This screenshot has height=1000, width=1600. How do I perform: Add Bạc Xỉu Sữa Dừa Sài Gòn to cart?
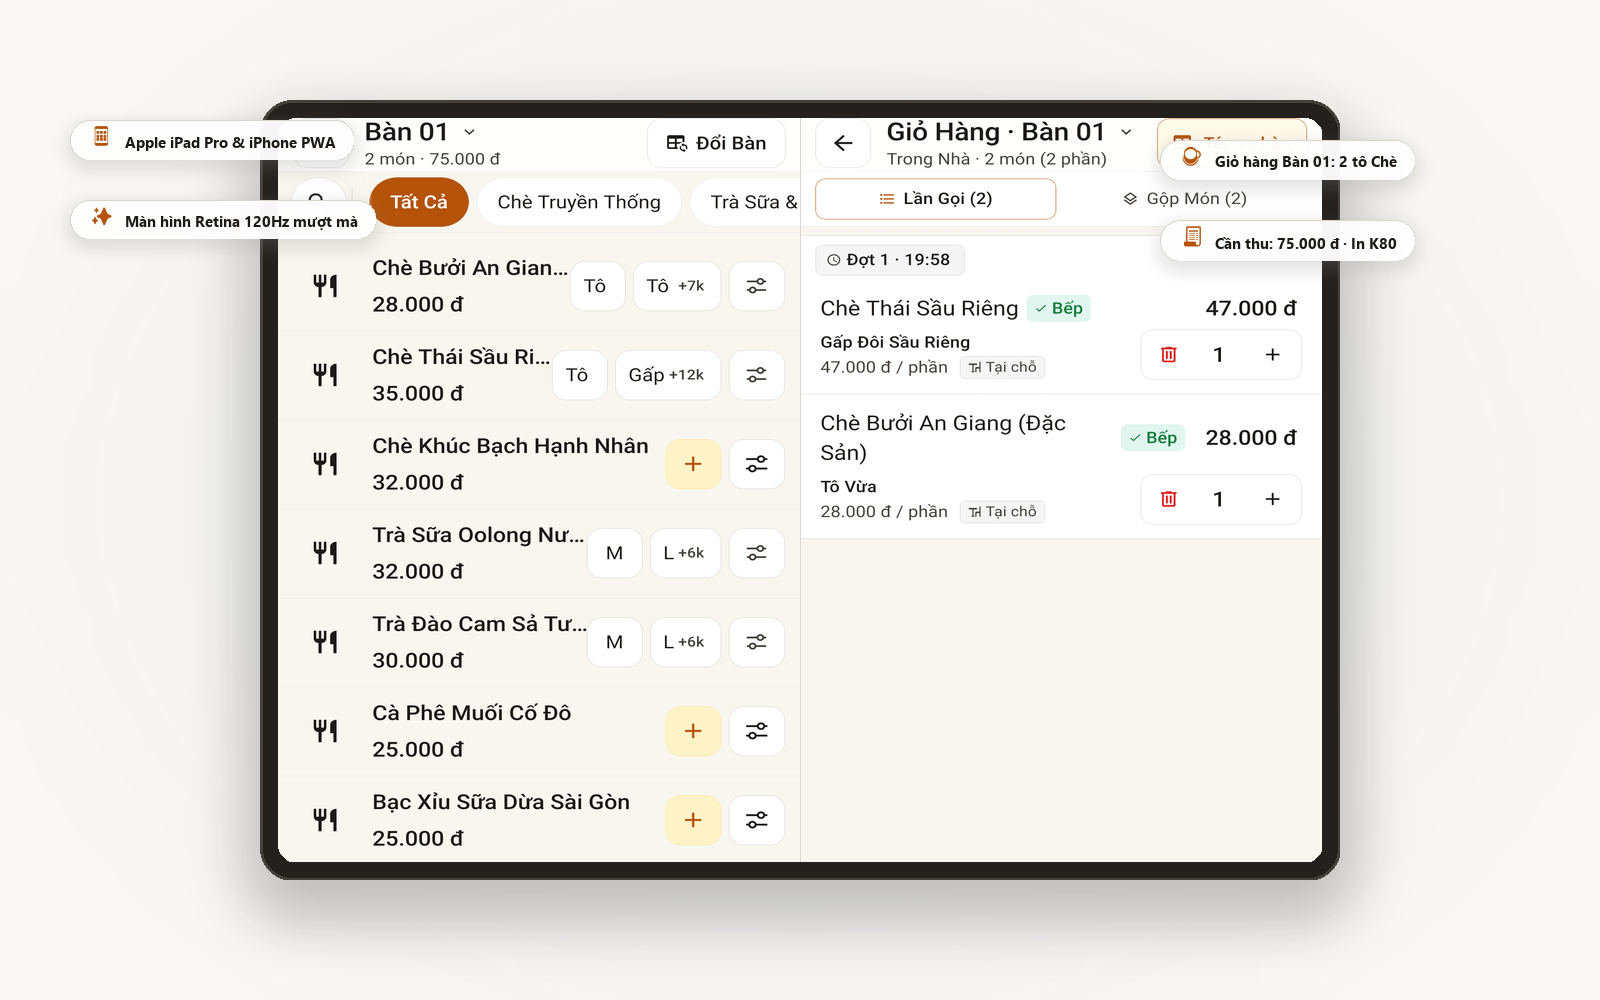click(693, 820)
